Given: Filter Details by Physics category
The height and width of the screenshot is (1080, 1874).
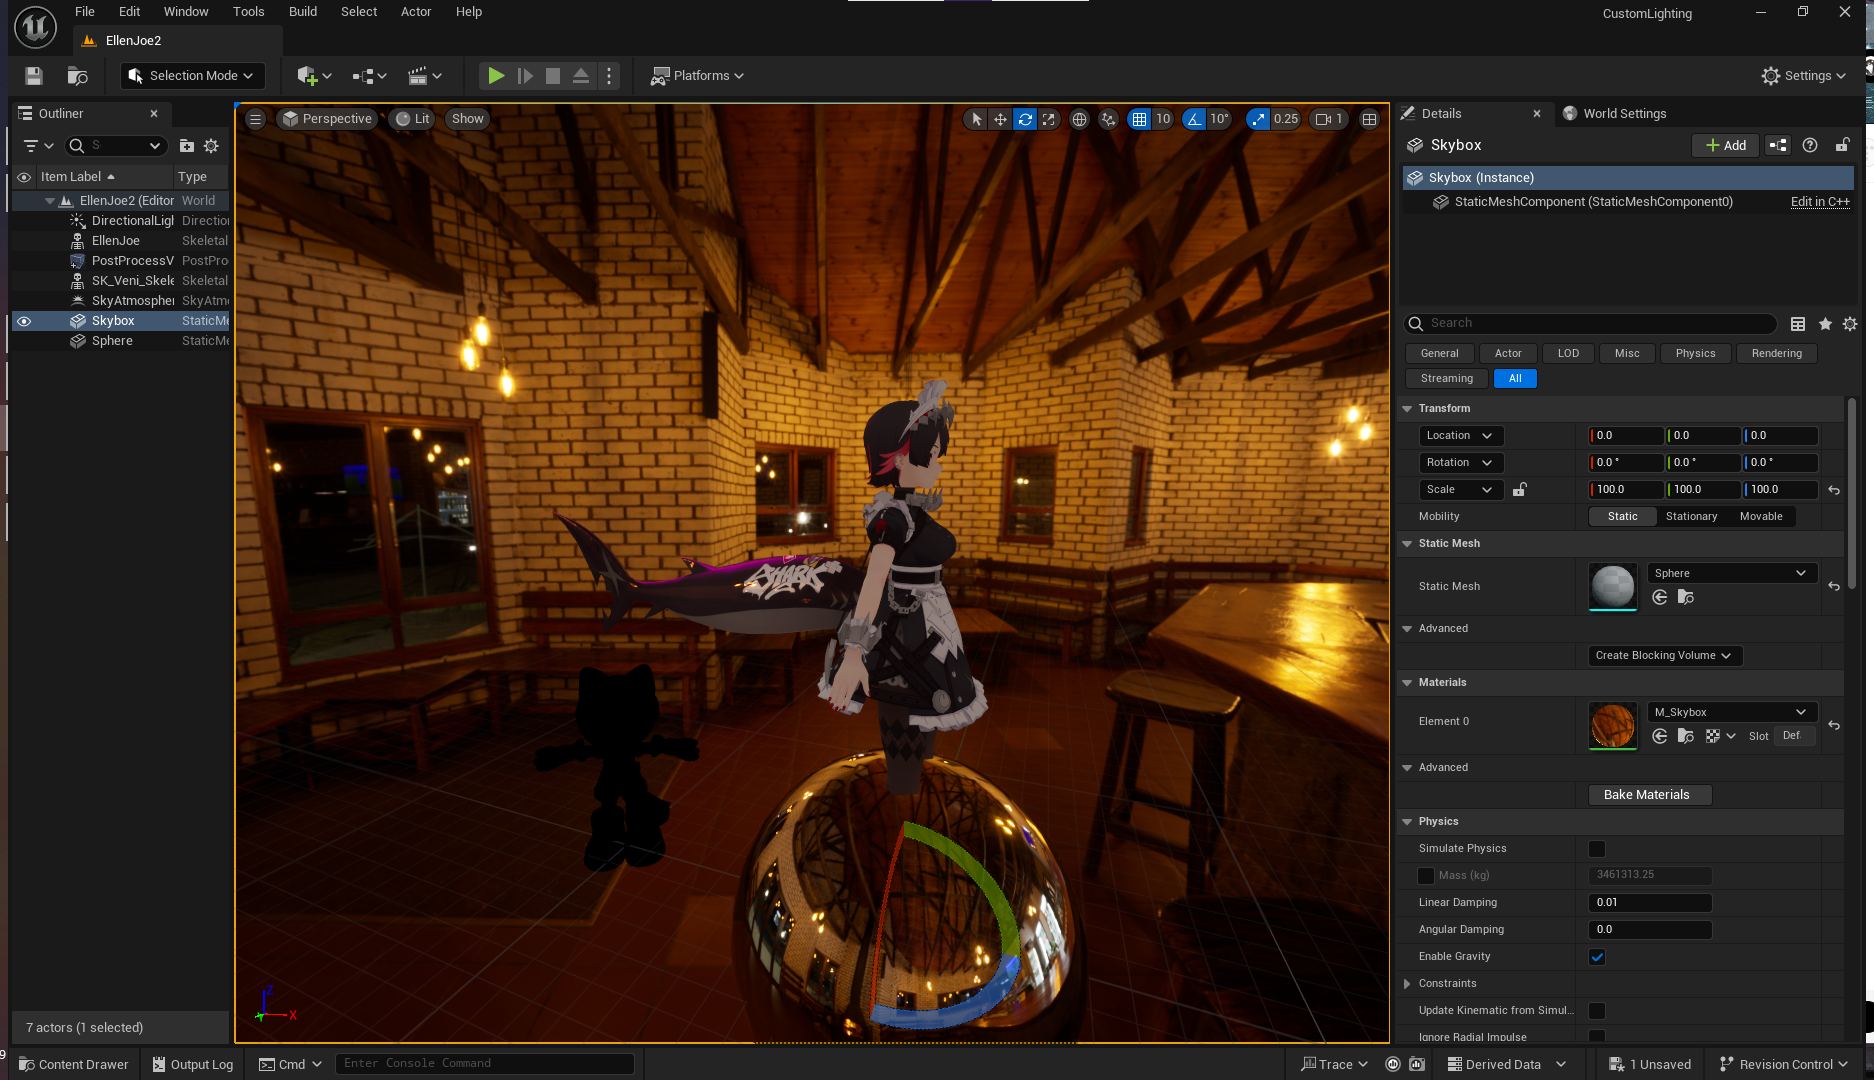Looking at the screenshot, I should [1695, 353].
